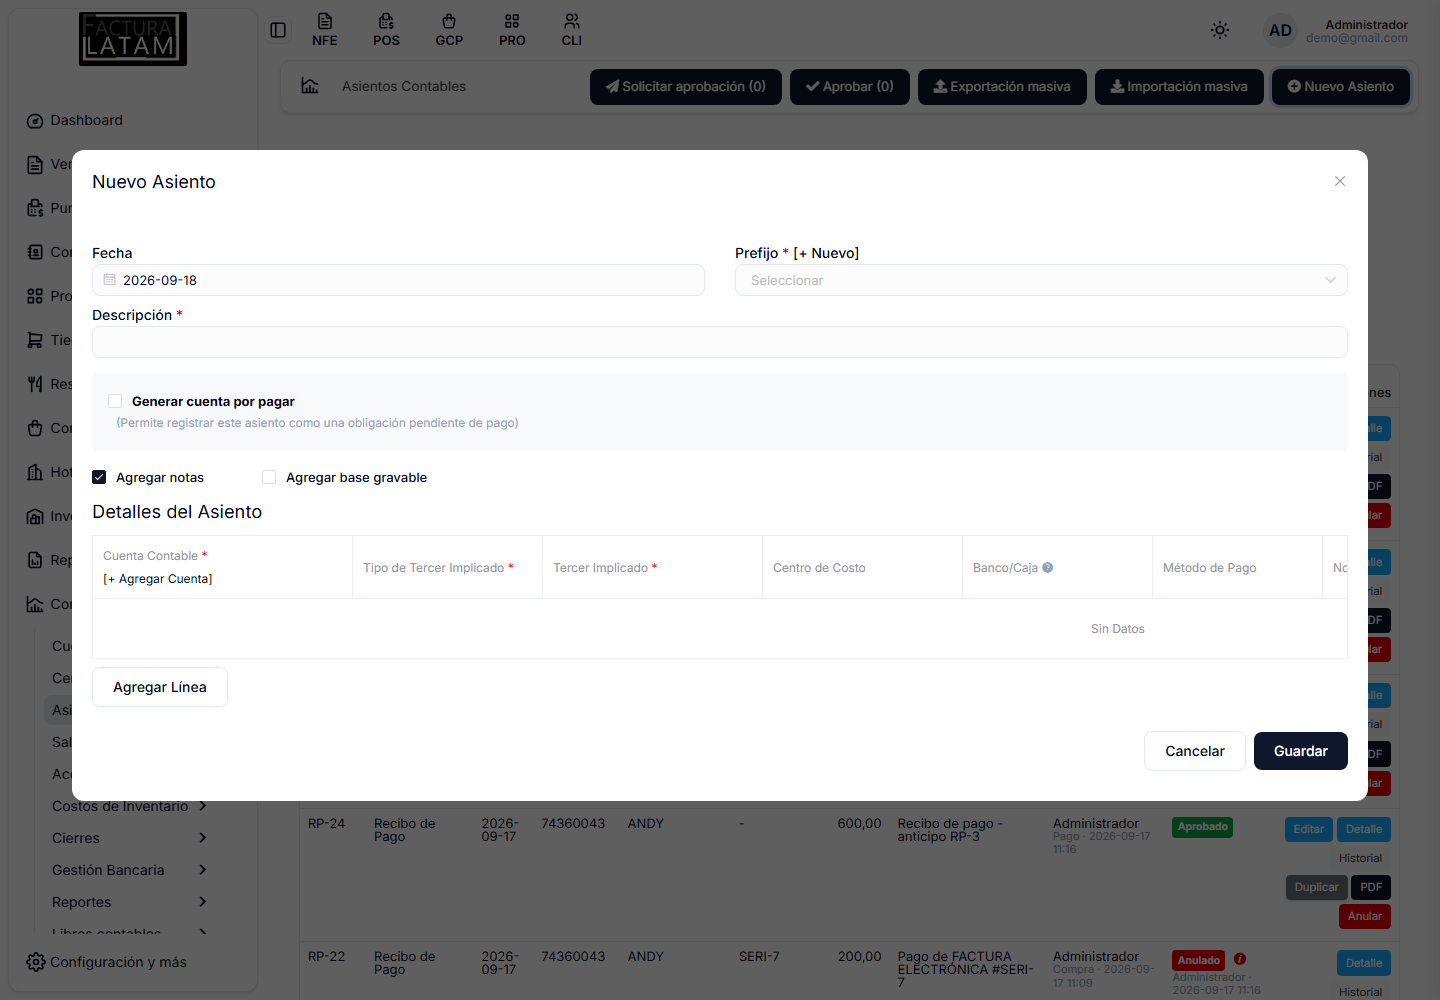1440x1000 pixels.
Task: Click the [+ Agregar Cuenta] link
Action: tap(158, 579)
